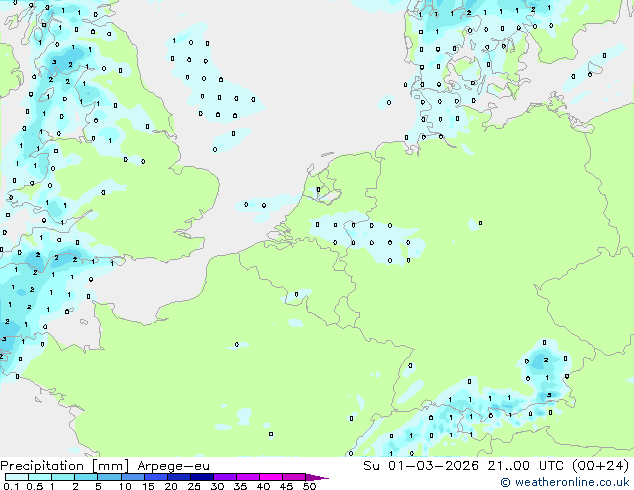Image resolution: width=634 pixels, height=490 pixels.
Task: Click the violet swatch between 35 and 40
Action: point(247,477)
